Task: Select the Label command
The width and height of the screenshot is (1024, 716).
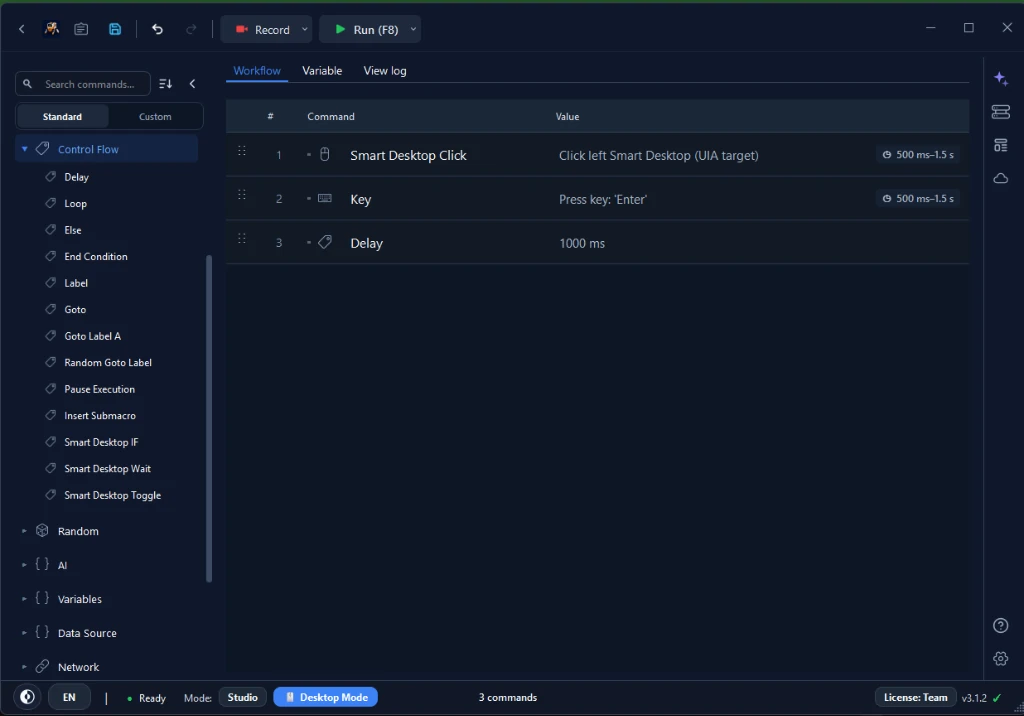Action: pos(76,283)
